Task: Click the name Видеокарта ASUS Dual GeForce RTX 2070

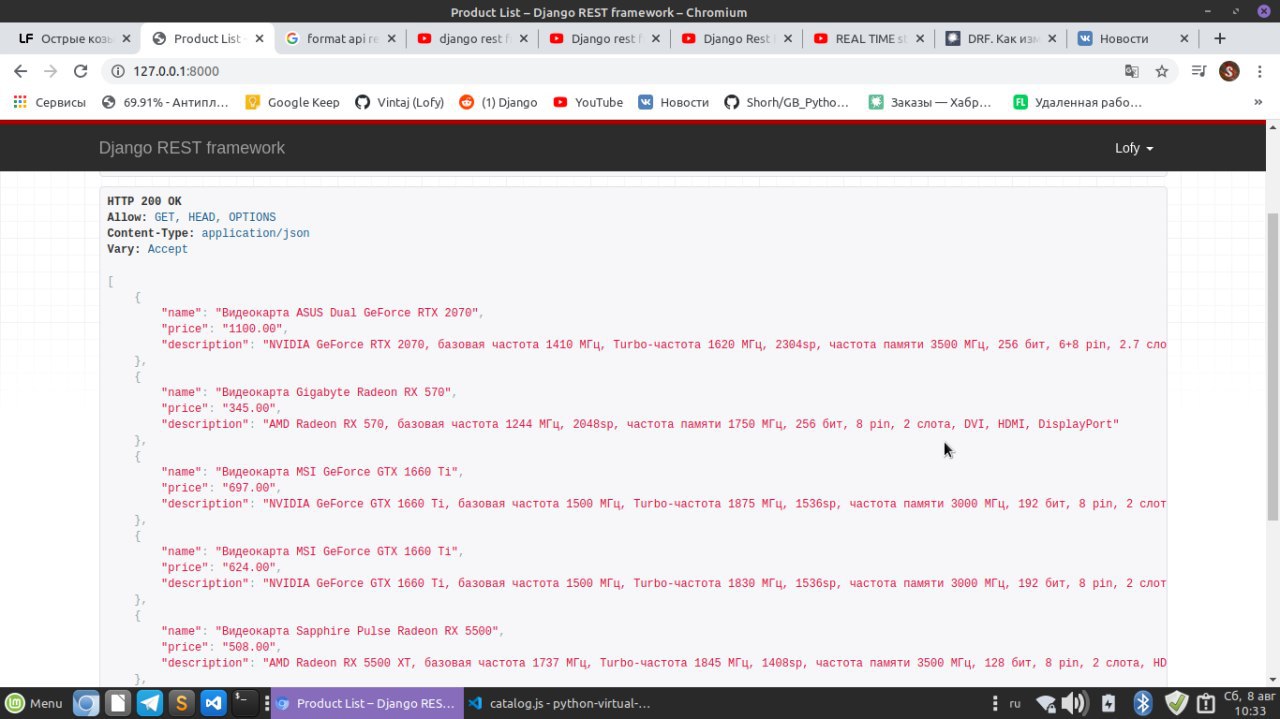Action: (x=348, y=313)
